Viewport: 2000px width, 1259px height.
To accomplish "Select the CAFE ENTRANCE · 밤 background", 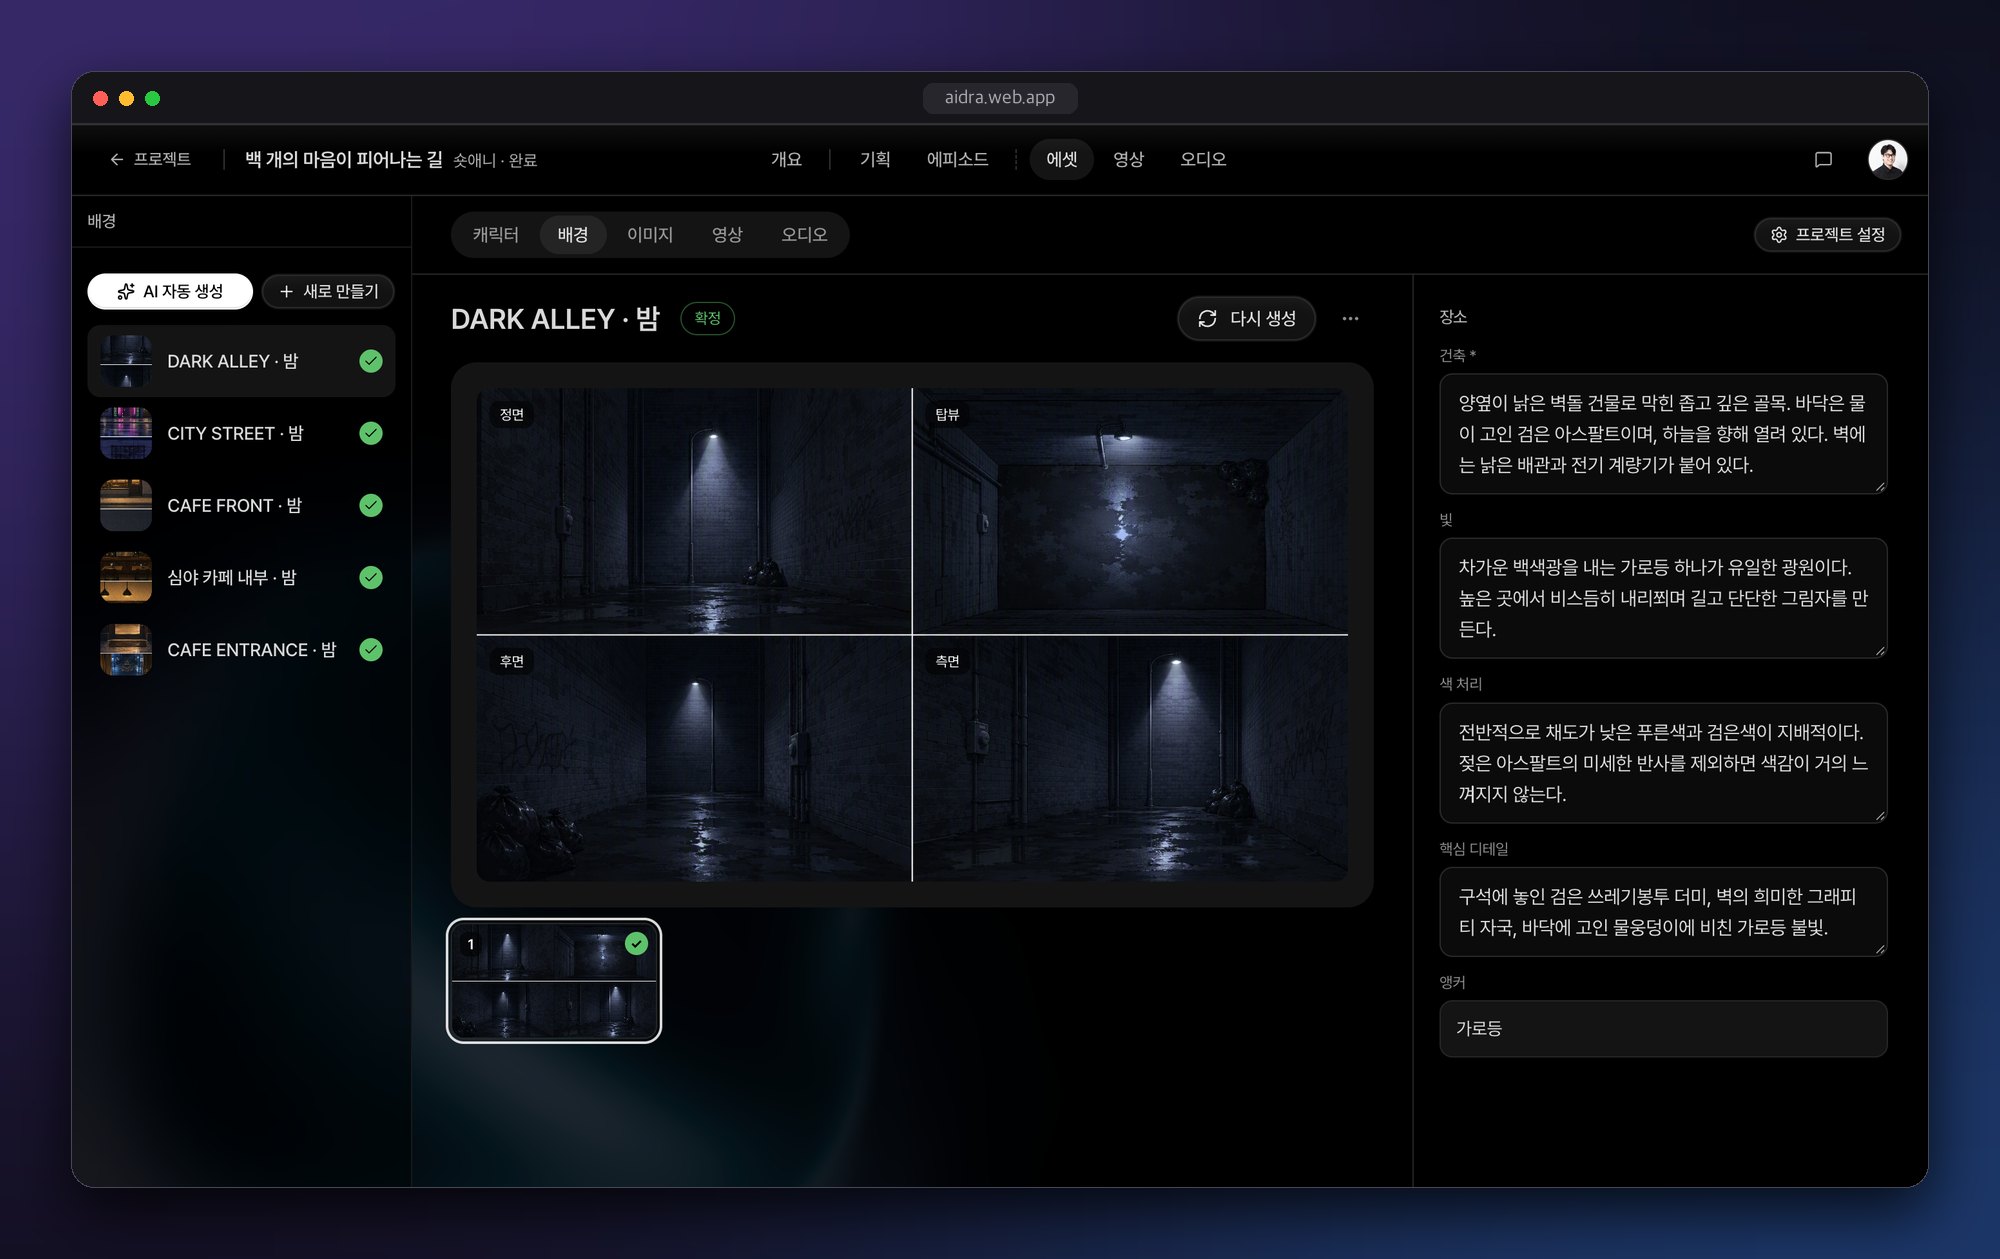I will [x=241, y=650].
